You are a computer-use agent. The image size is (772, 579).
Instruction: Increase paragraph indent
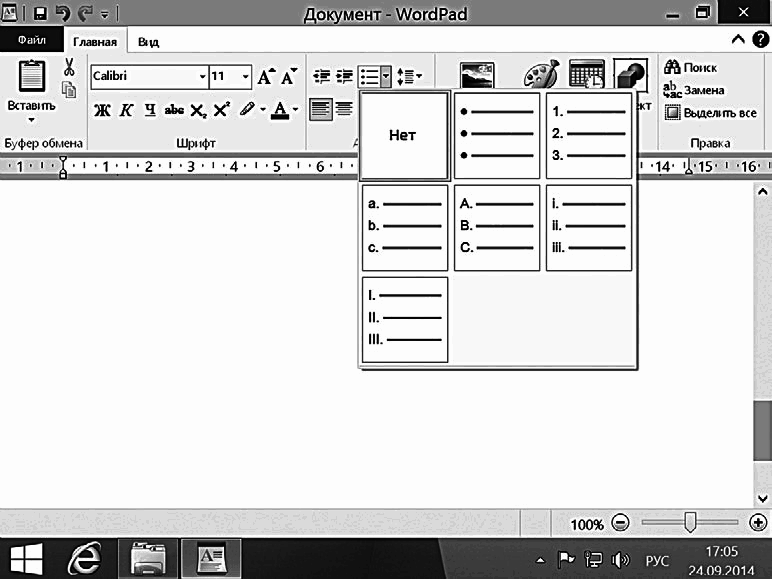point(345,76)
